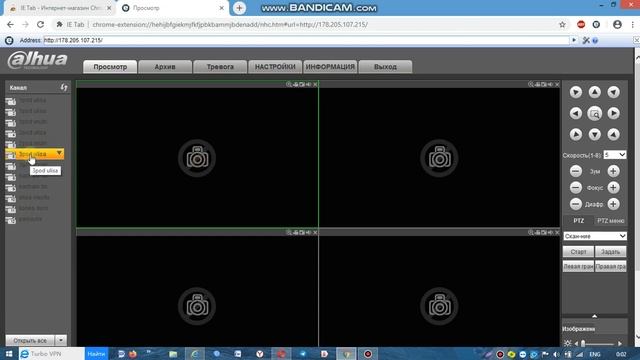Image resolution: width=640 pixels, height=360 pixels.
Task: Go to the НАСТРОЙКИ tab
Action: 275,67
